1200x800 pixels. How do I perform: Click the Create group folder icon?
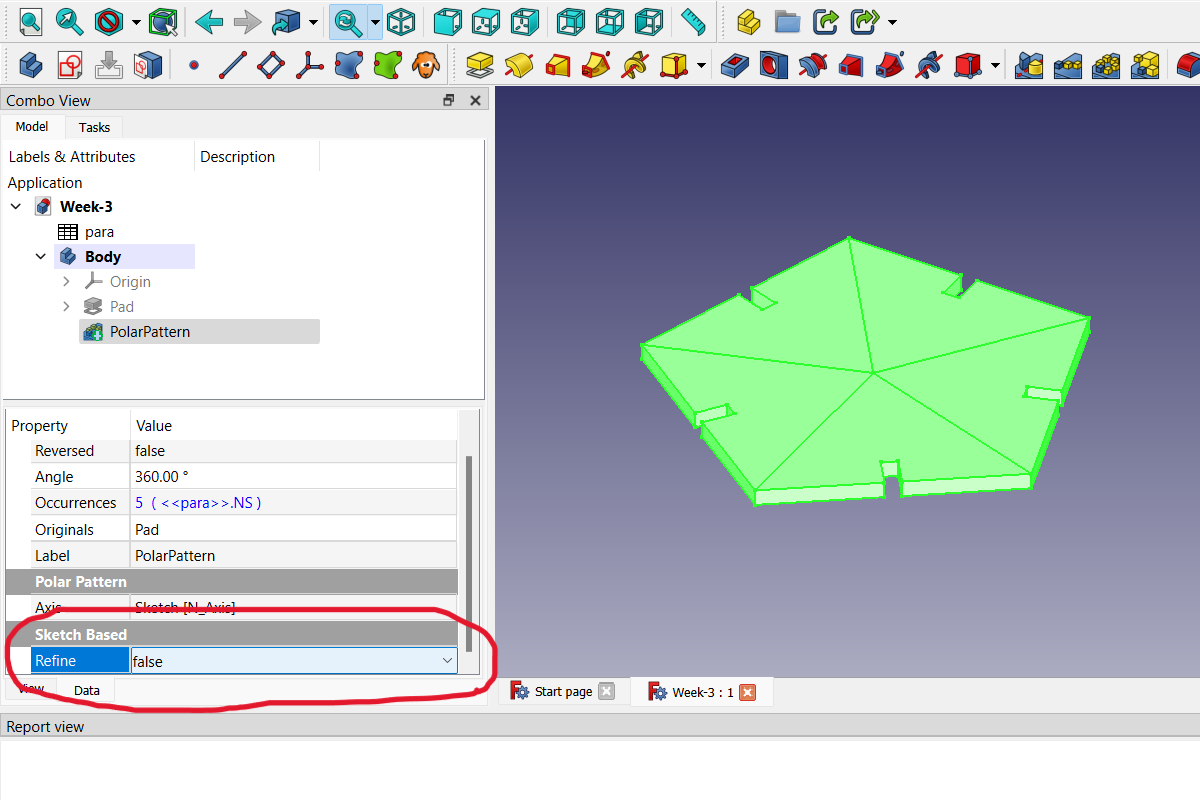point(787,20)
